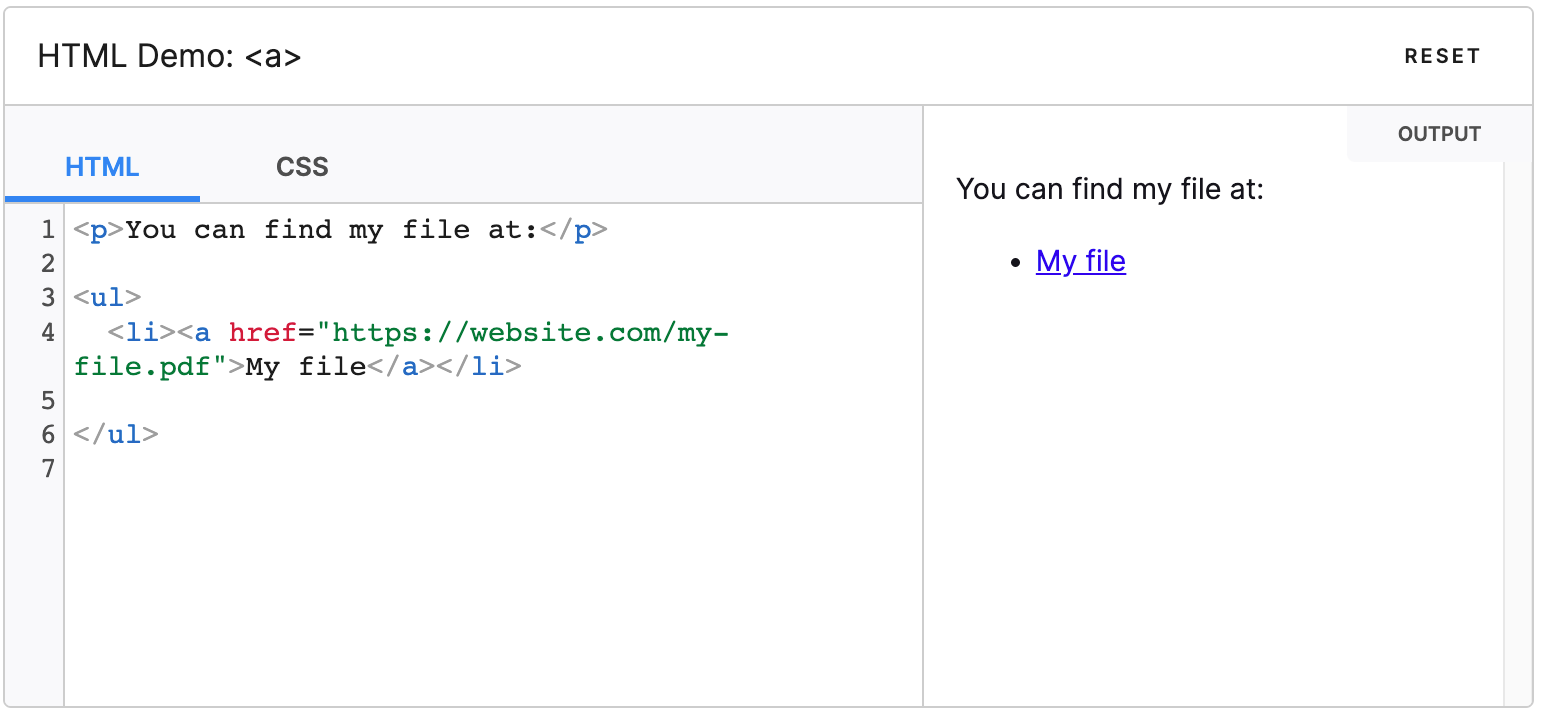Click line number 1 in the gutter
The image size is (1542, 714).
48,231
